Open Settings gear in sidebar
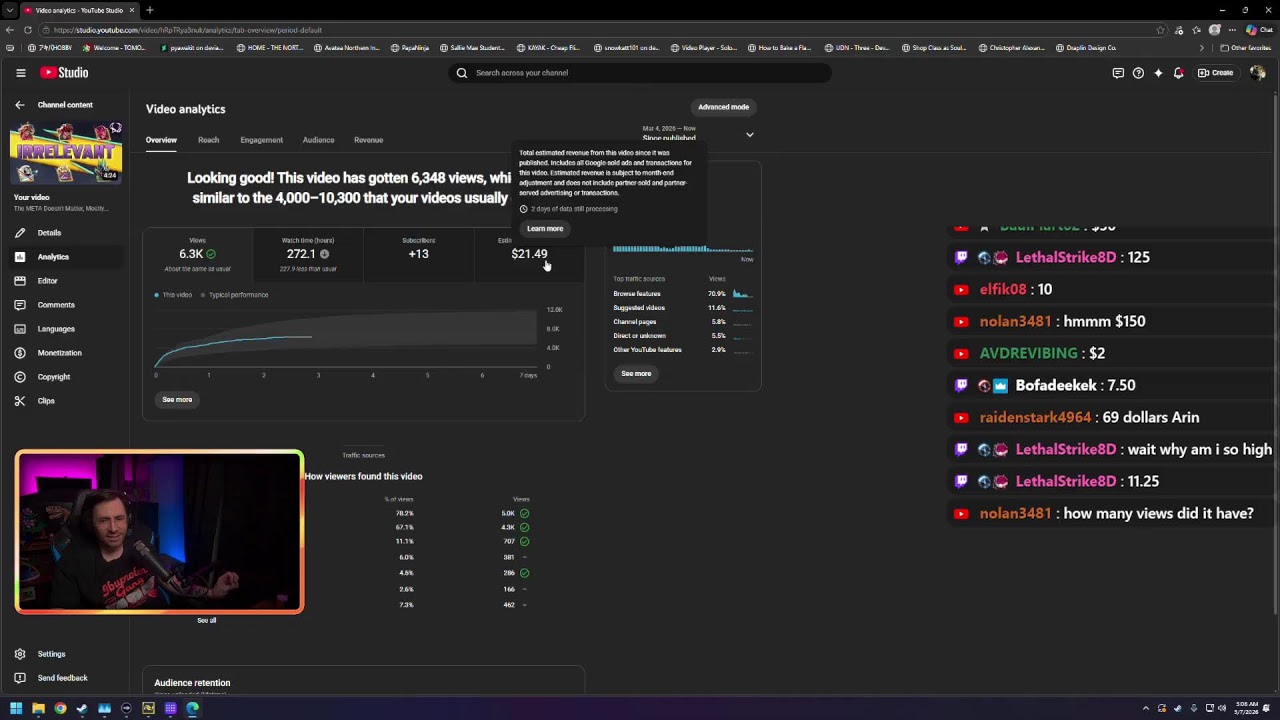The height and width of the screenshot is (720, 1280). coord(19,654)
